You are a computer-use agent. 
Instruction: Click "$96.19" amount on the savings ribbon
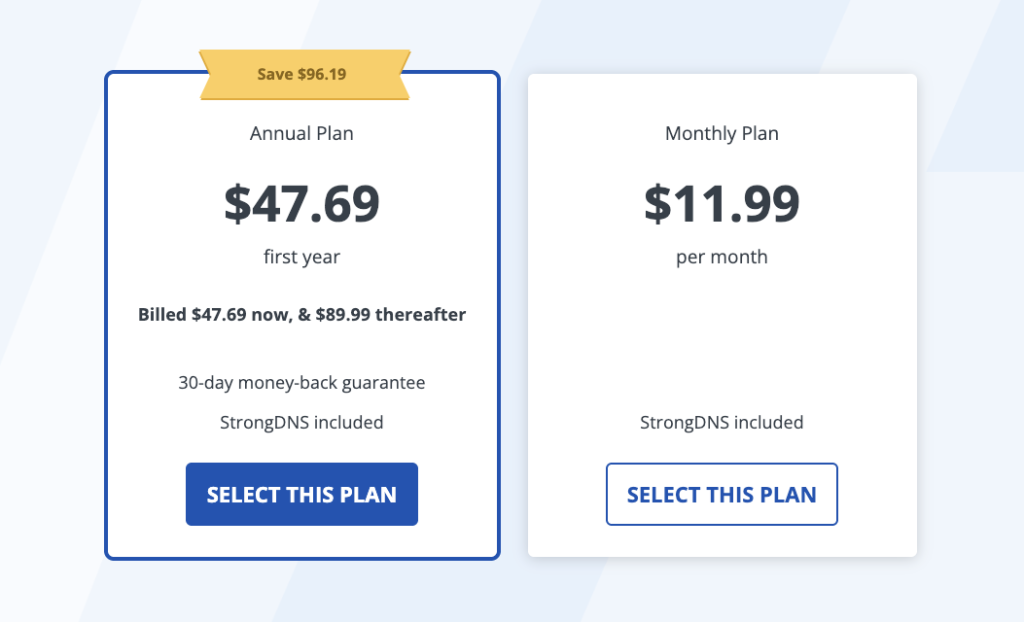click(322, 75)
